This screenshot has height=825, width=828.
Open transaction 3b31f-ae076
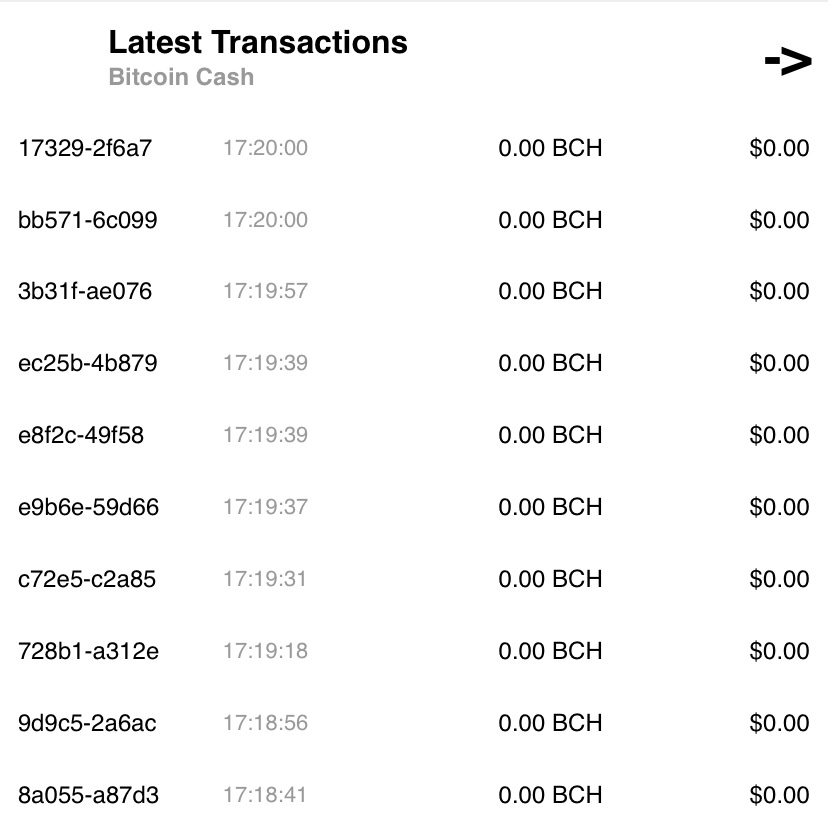click(86, 291)
